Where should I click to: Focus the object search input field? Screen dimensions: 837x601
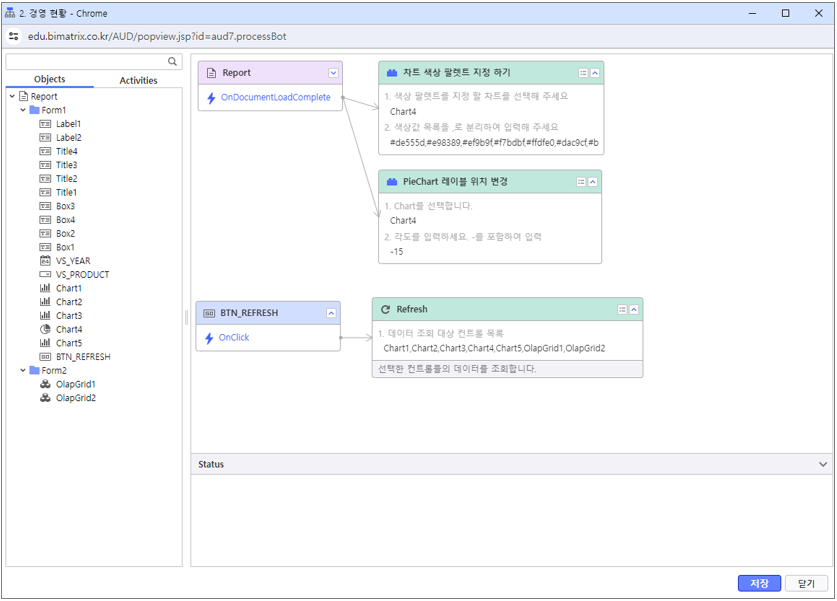point(86,62)
